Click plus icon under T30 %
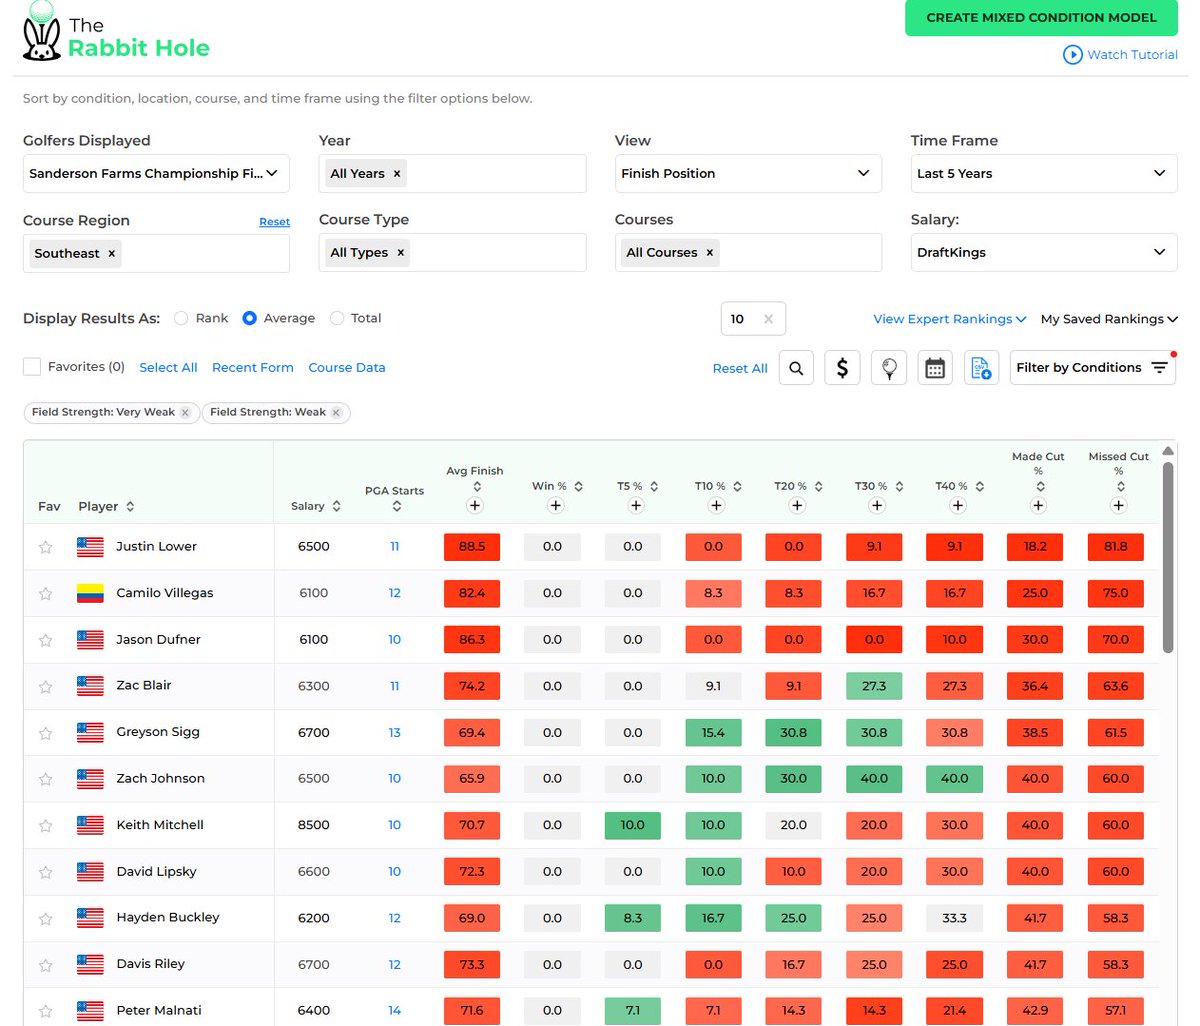Screen dimensions: 1200x1026 877,506
